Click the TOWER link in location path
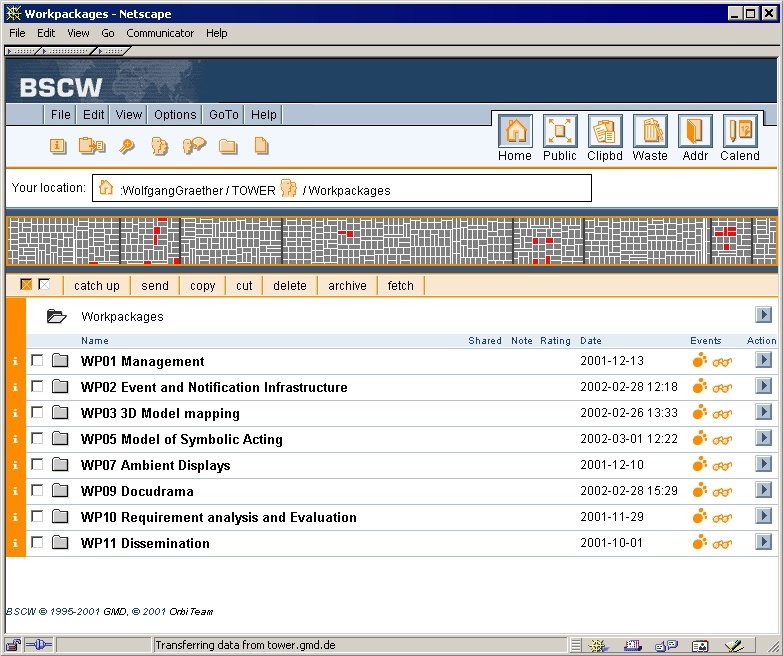Image resolution: width=783 pixels, height=656 pixels. pyautogui.click(x=253, y=190)
